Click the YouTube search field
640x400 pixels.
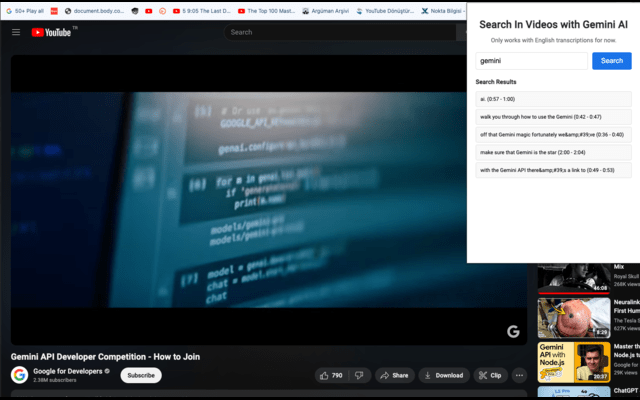tap(340, 32)
